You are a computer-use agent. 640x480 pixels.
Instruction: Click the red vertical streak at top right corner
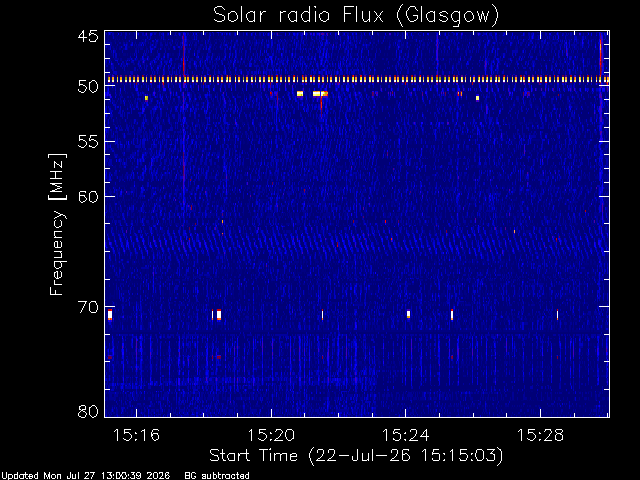[x=601, y=55]
